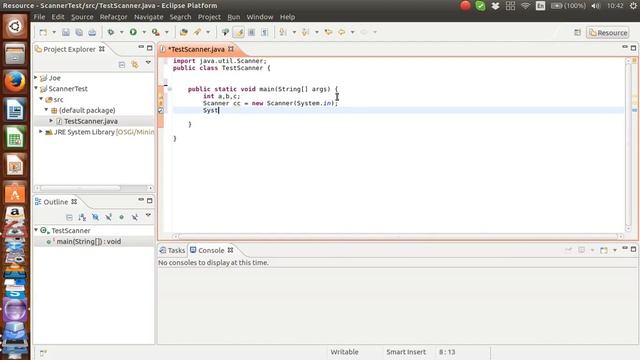The image size is (640, 360).
Task: Run the program with green Run icon
Action: pos(133,32)
